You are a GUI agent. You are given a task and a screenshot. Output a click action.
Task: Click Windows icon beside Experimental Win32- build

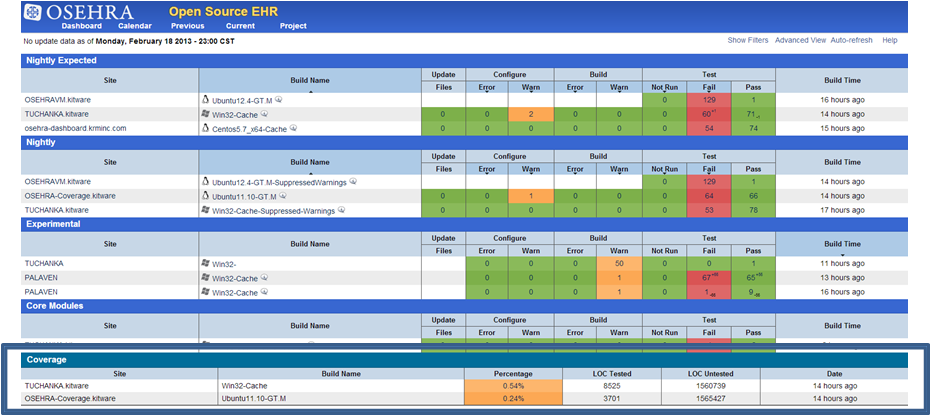click(206, 263)
